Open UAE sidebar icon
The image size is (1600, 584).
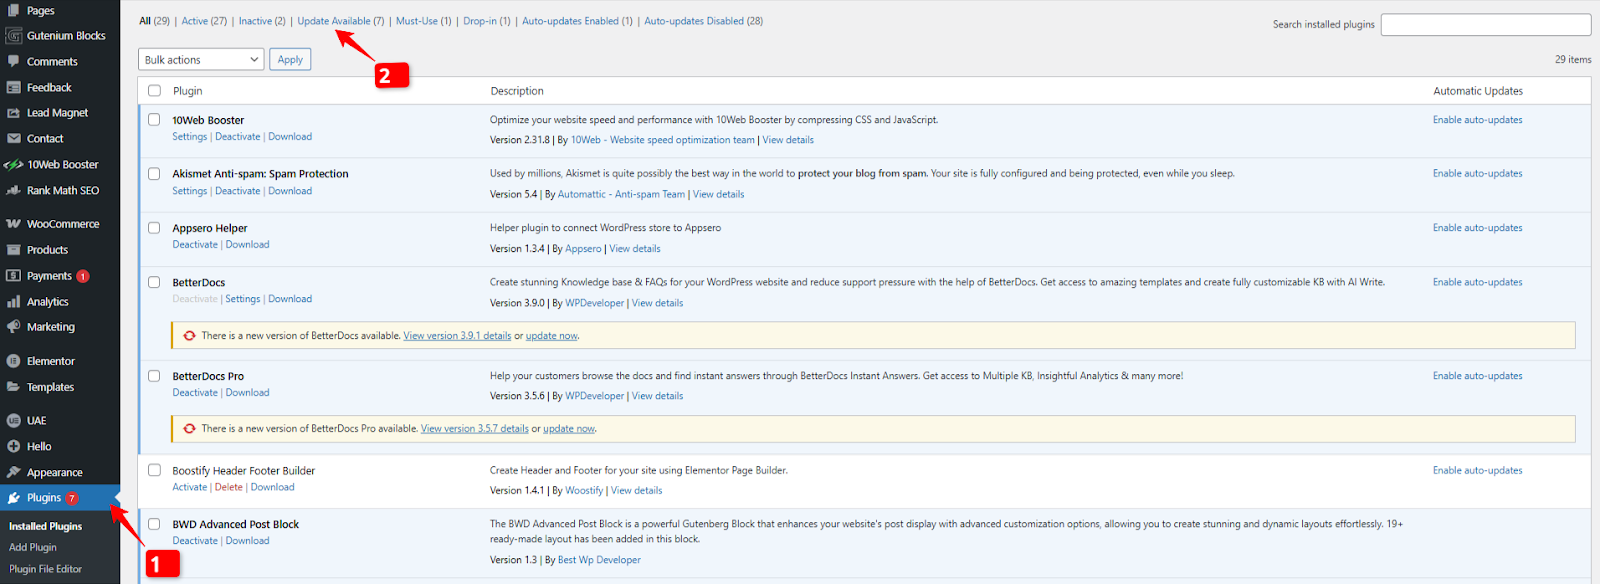pos(14,421)
